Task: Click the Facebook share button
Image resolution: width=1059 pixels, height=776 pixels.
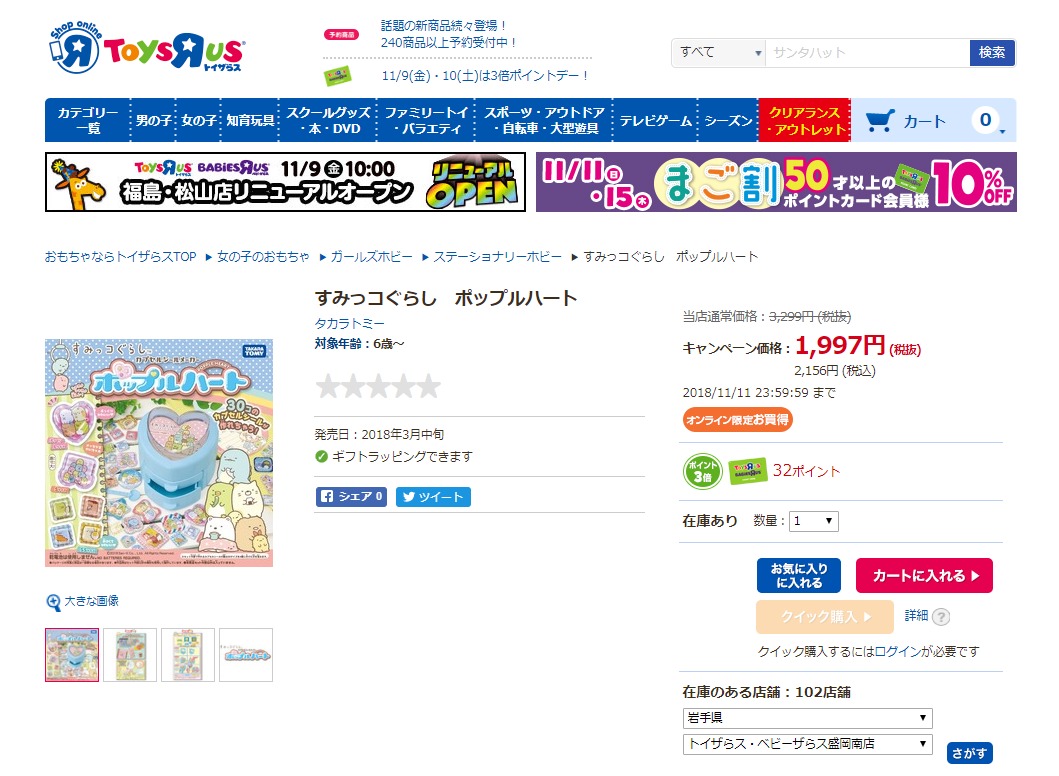Action: pyautogui.click(x=351, y=496)
